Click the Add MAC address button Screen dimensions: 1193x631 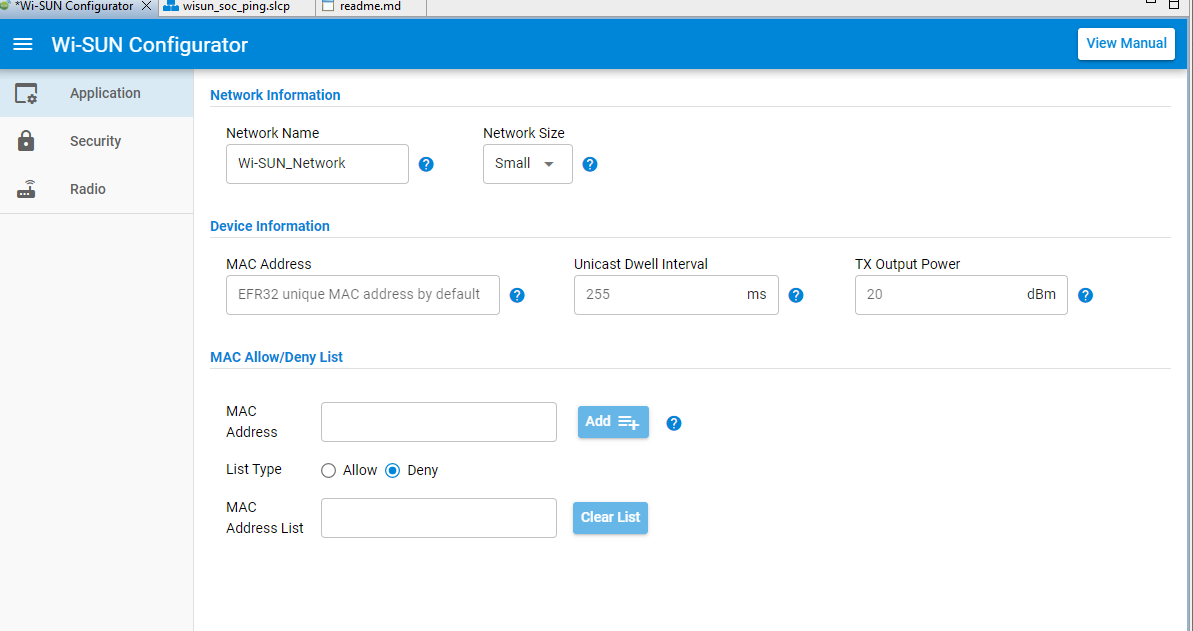(612, 421)
